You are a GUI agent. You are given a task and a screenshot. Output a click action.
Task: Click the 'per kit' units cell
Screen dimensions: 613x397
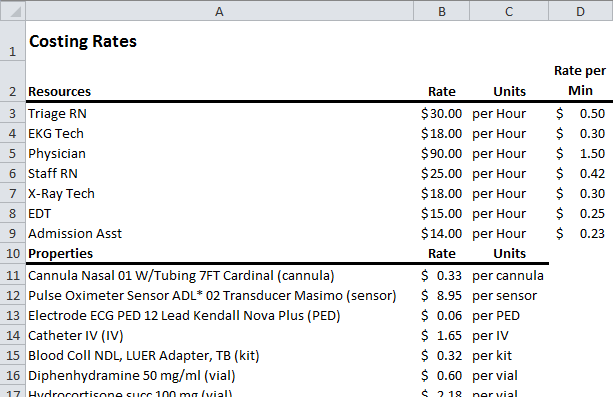pos(509,355)
